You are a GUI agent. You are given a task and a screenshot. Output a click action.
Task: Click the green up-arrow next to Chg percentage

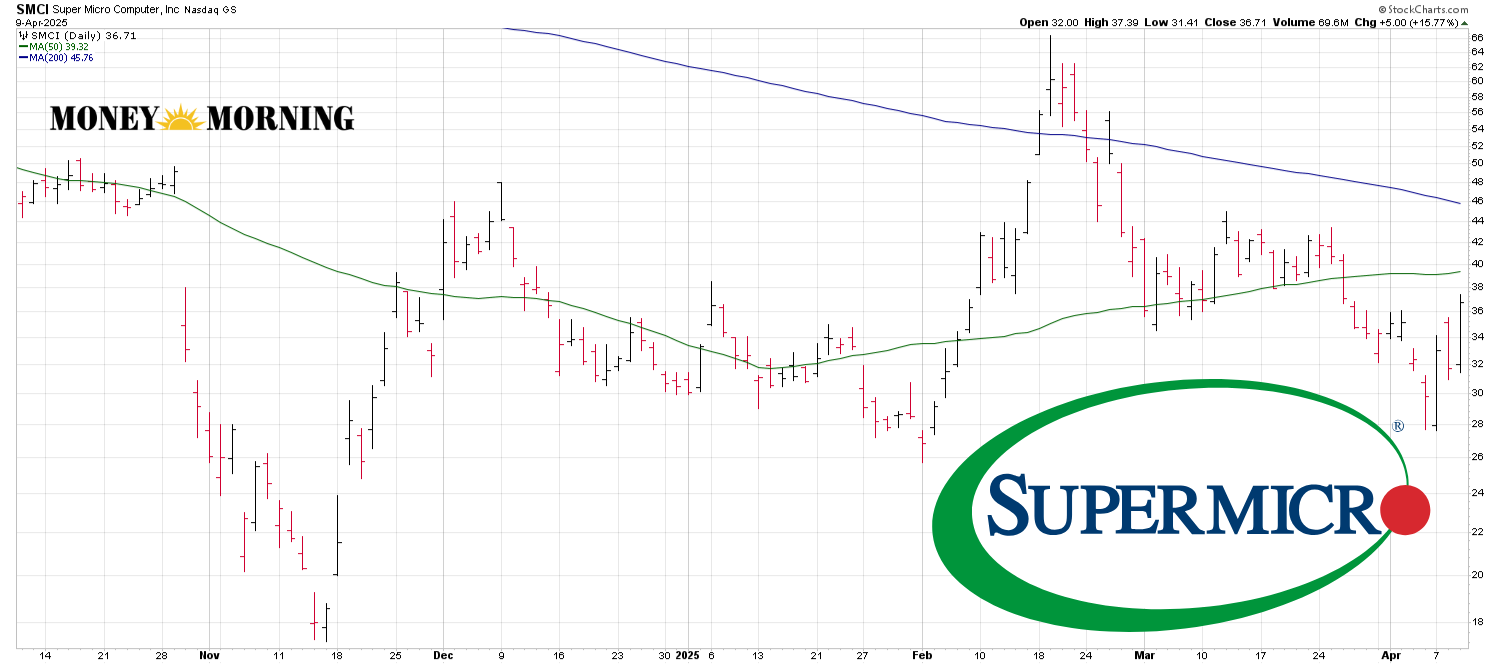pos(1464,22)
